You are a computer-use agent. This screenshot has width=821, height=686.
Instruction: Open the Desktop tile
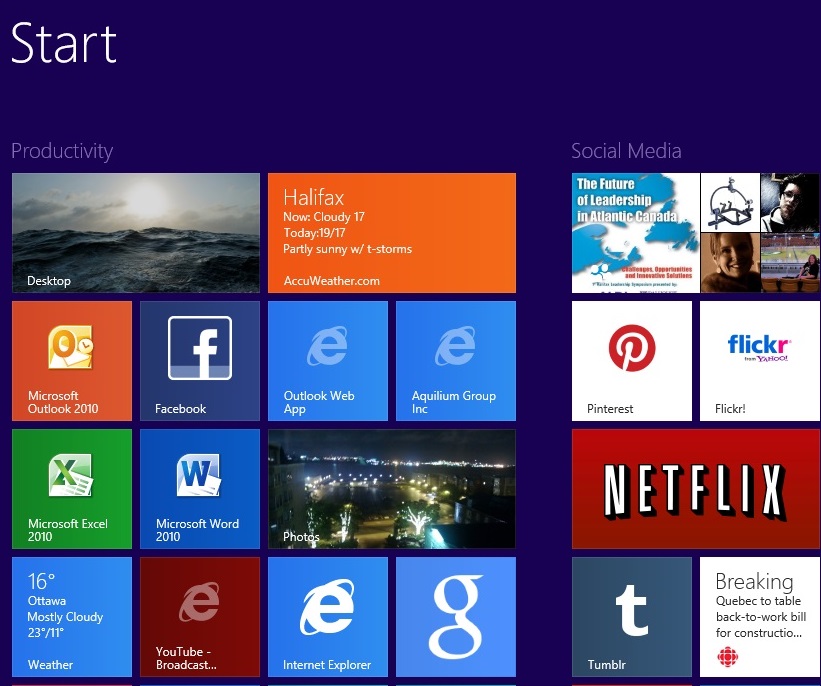136,233
